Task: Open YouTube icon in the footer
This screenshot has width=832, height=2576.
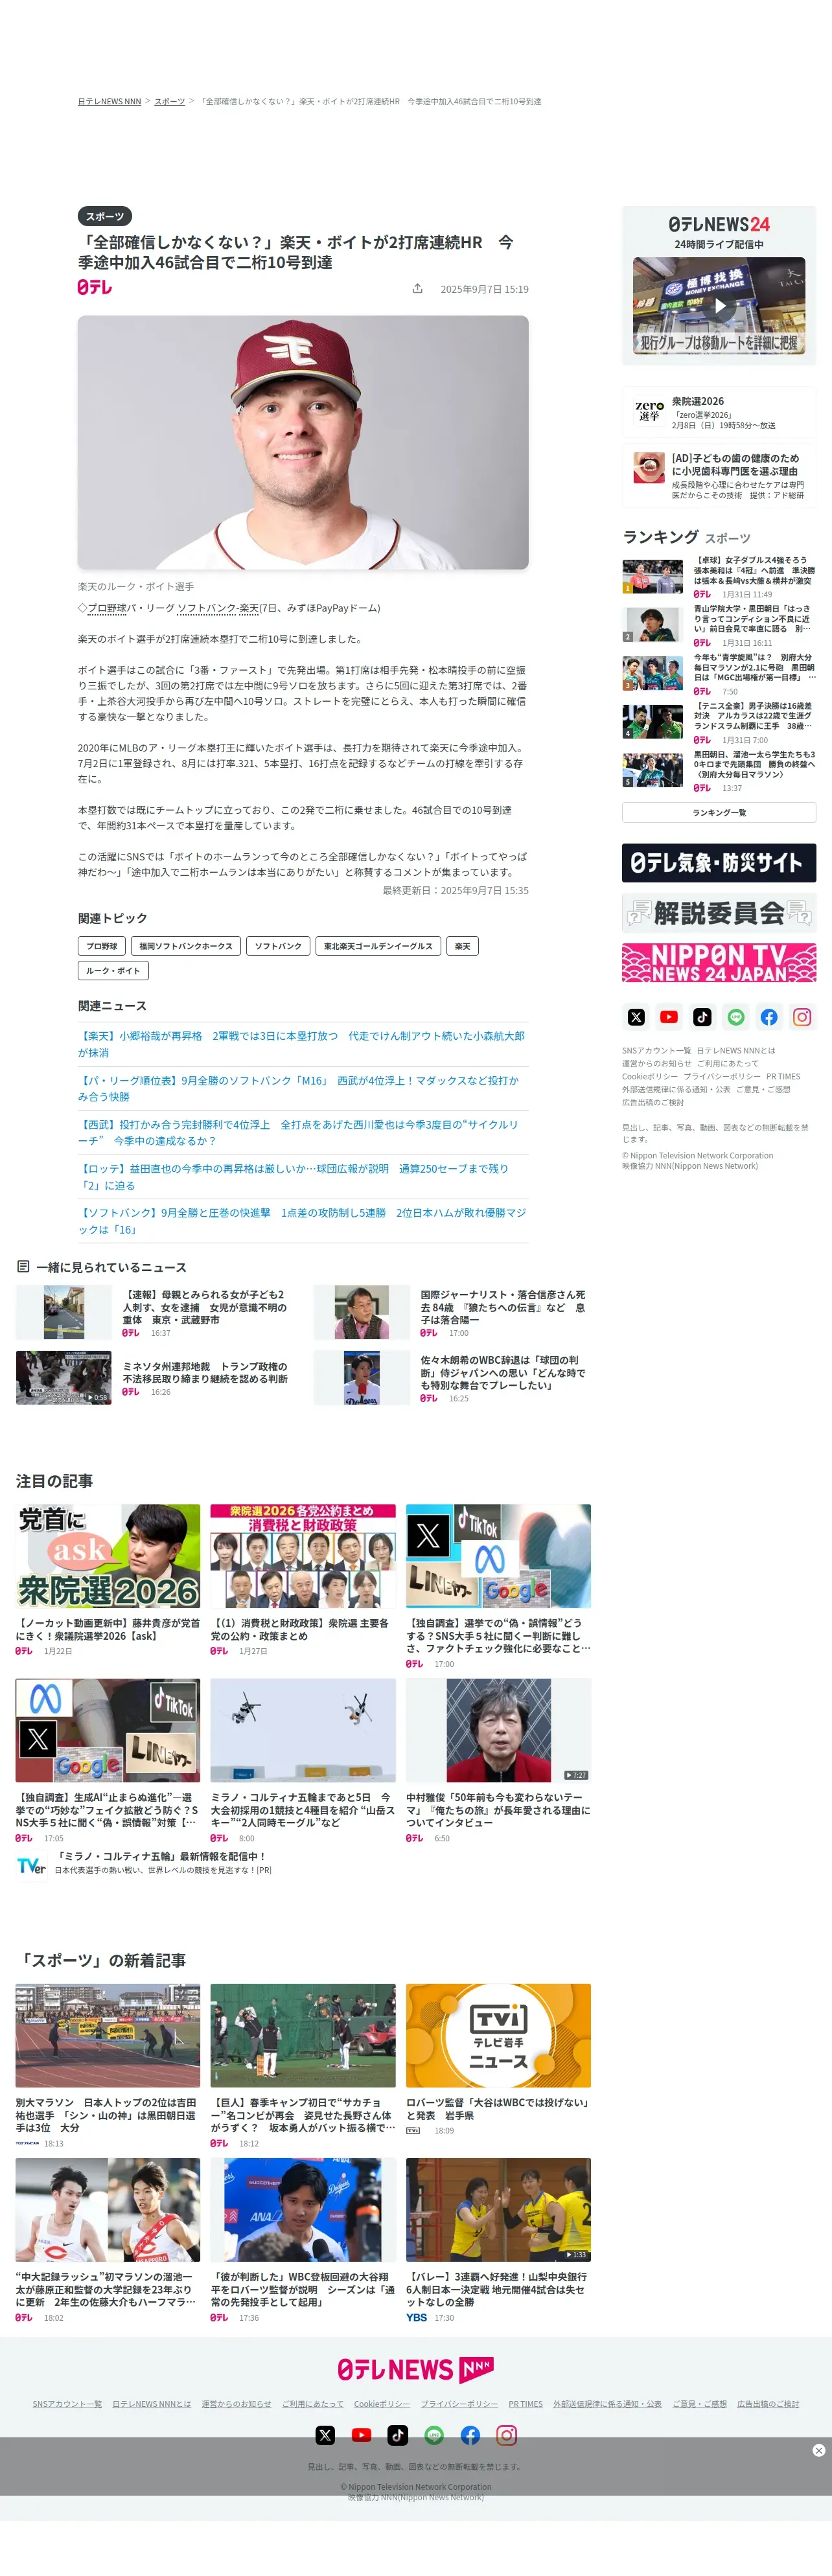Action: point(362,2435)
